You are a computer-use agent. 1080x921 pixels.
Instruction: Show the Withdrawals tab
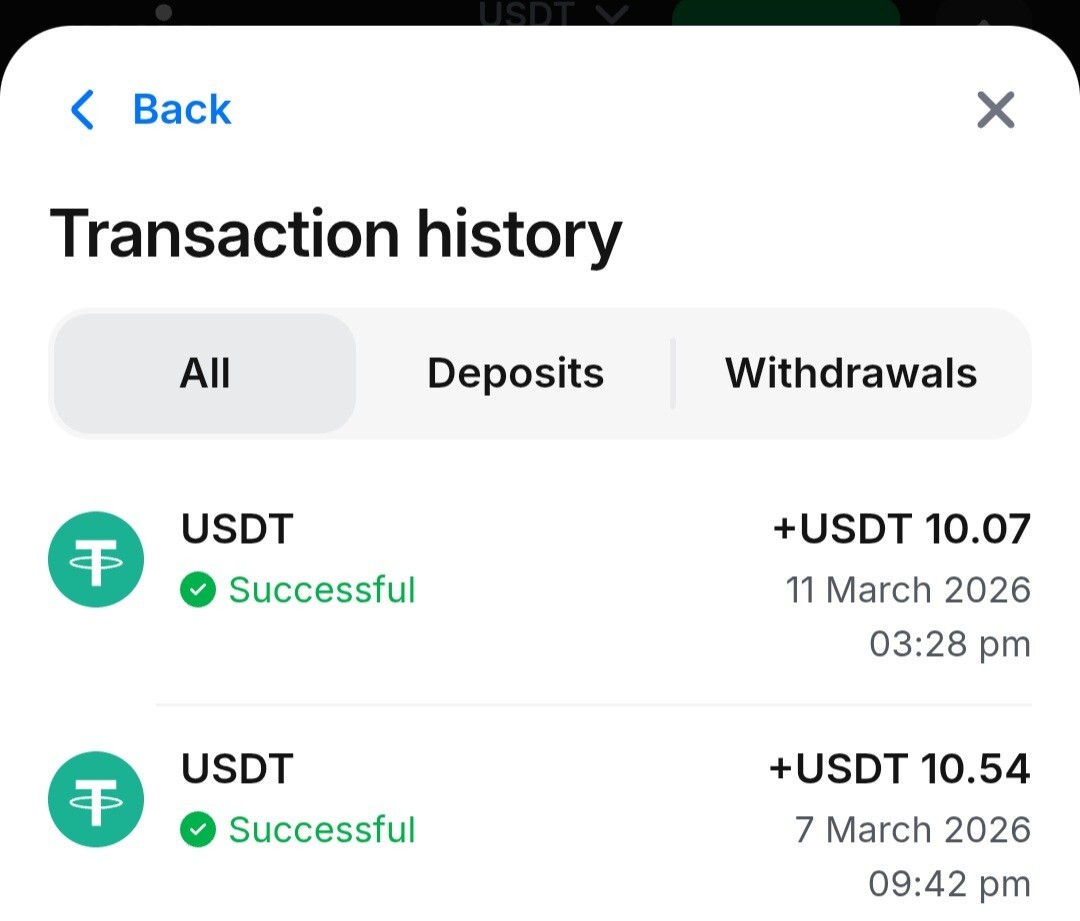pyautogui.click(x=851, y=374)
